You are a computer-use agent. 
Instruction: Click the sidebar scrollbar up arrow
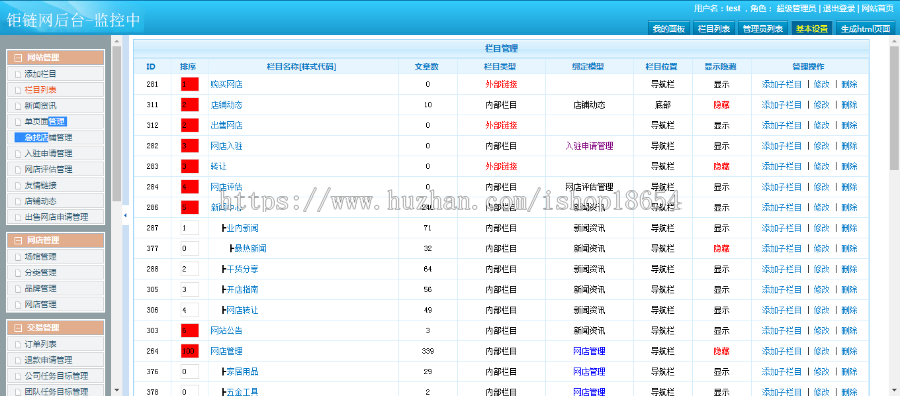point(117,41)
